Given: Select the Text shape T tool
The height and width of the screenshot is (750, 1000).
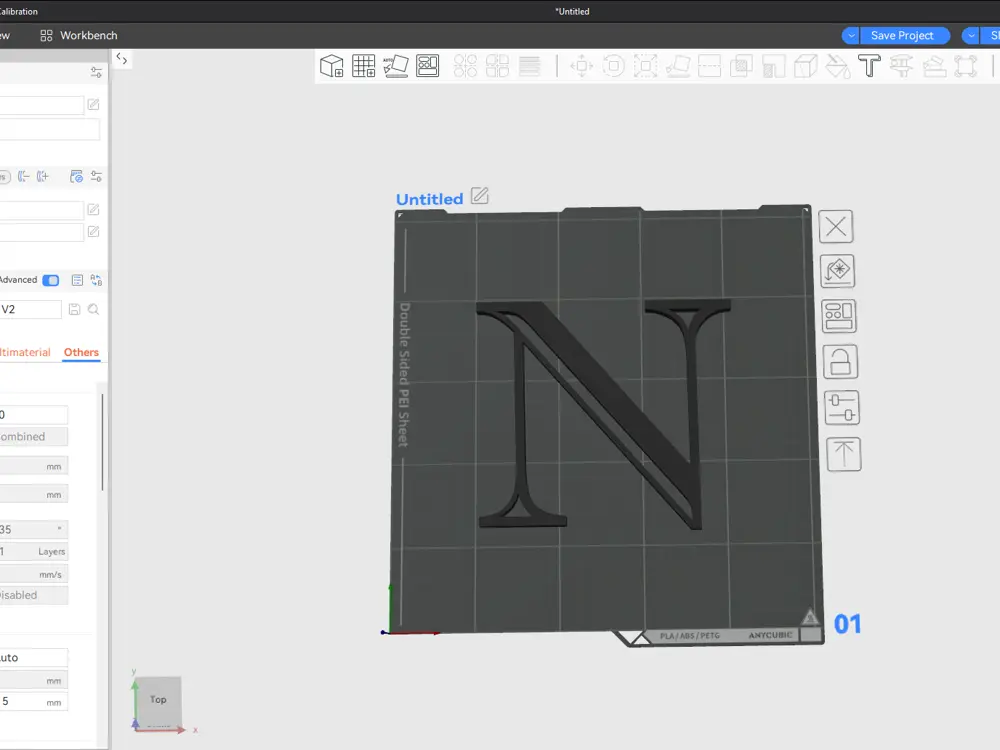Looking at the screenshot, I should coord(869,66).
